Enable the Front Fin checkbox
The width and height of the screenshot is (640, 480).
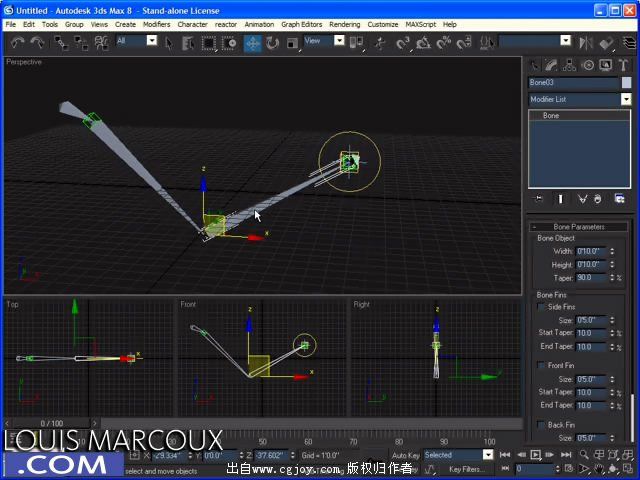pyautogui.click(x=541, y=365)
